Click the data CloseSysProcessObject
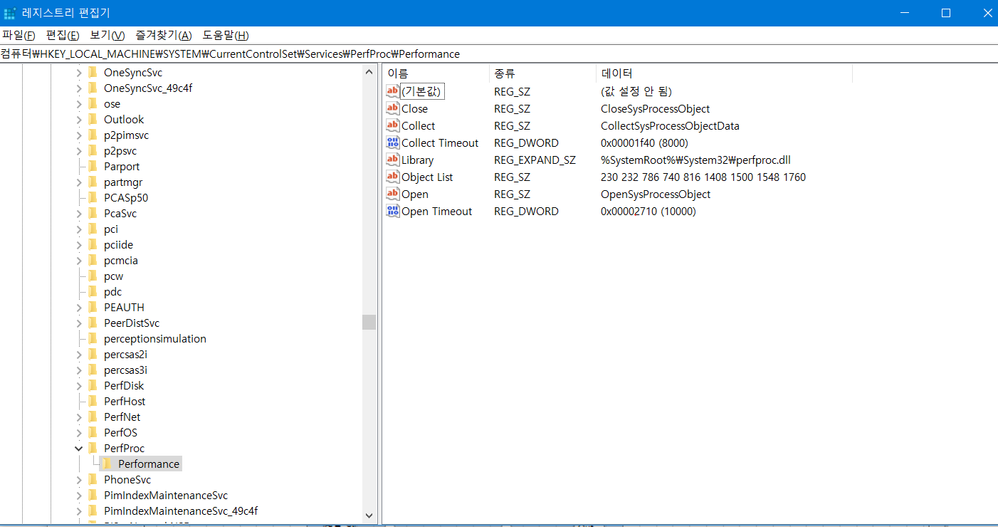Screen dimensions: 998x527 tap(655, 109)
